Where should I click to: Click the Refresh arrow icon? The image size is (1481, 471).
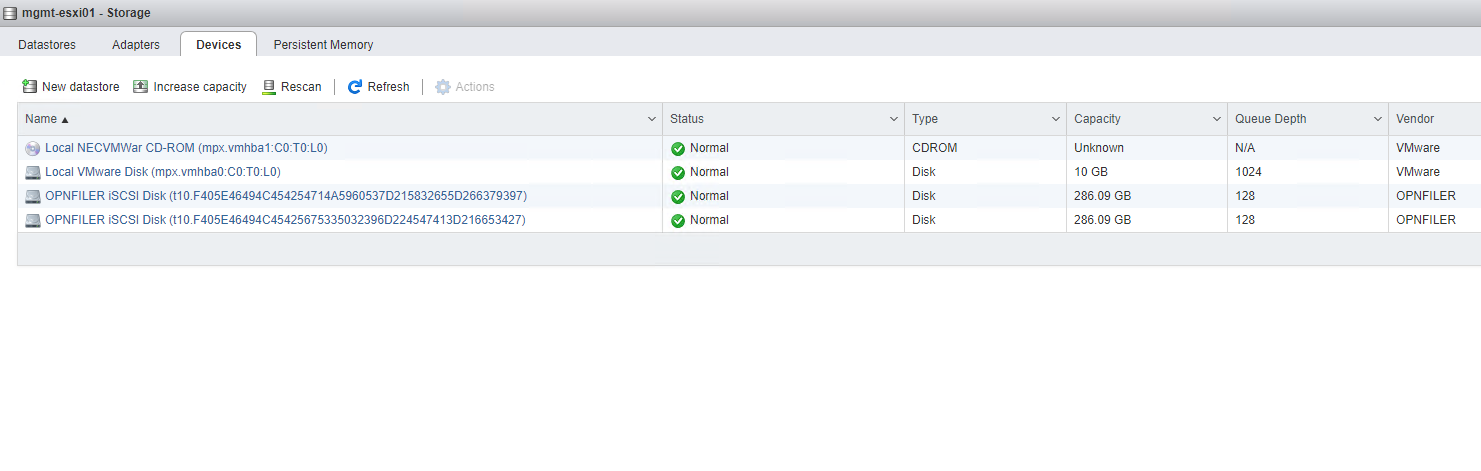[x=355, y=87]
